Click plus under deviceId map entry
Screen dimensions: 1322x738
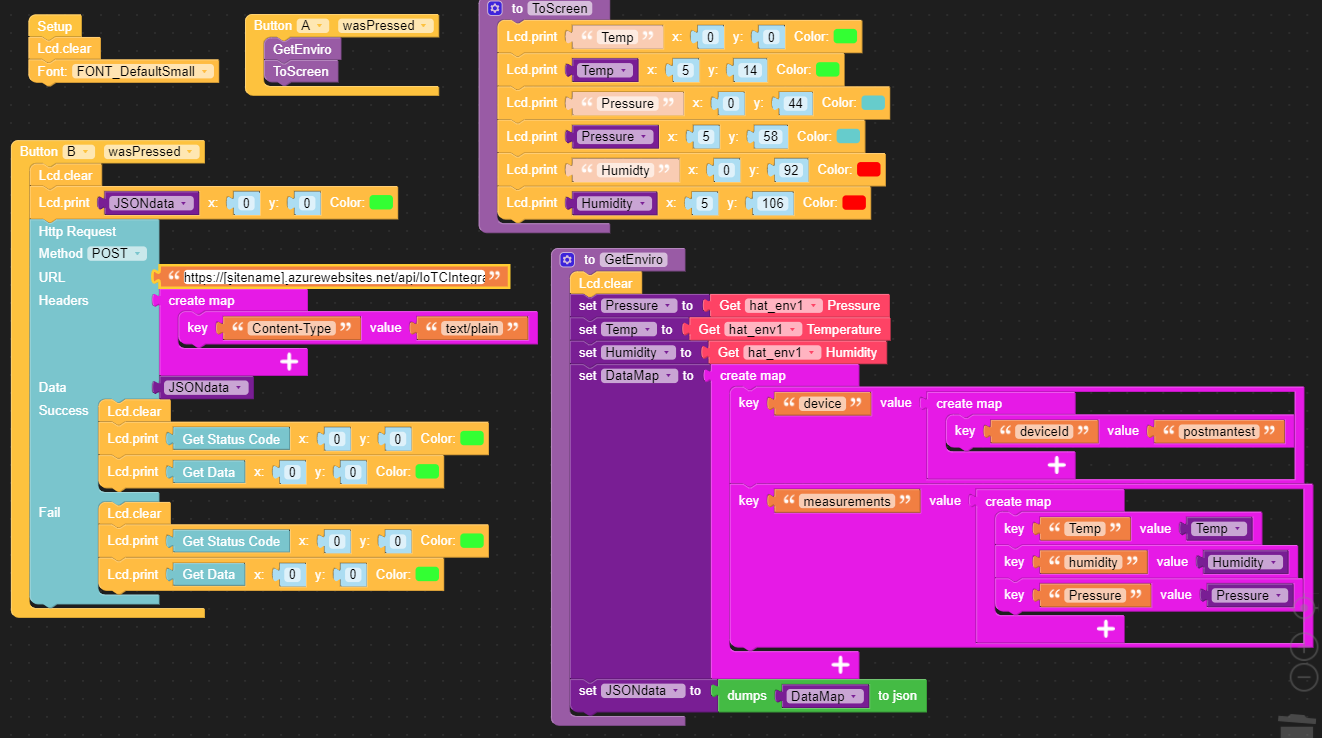coord(1056,465)
